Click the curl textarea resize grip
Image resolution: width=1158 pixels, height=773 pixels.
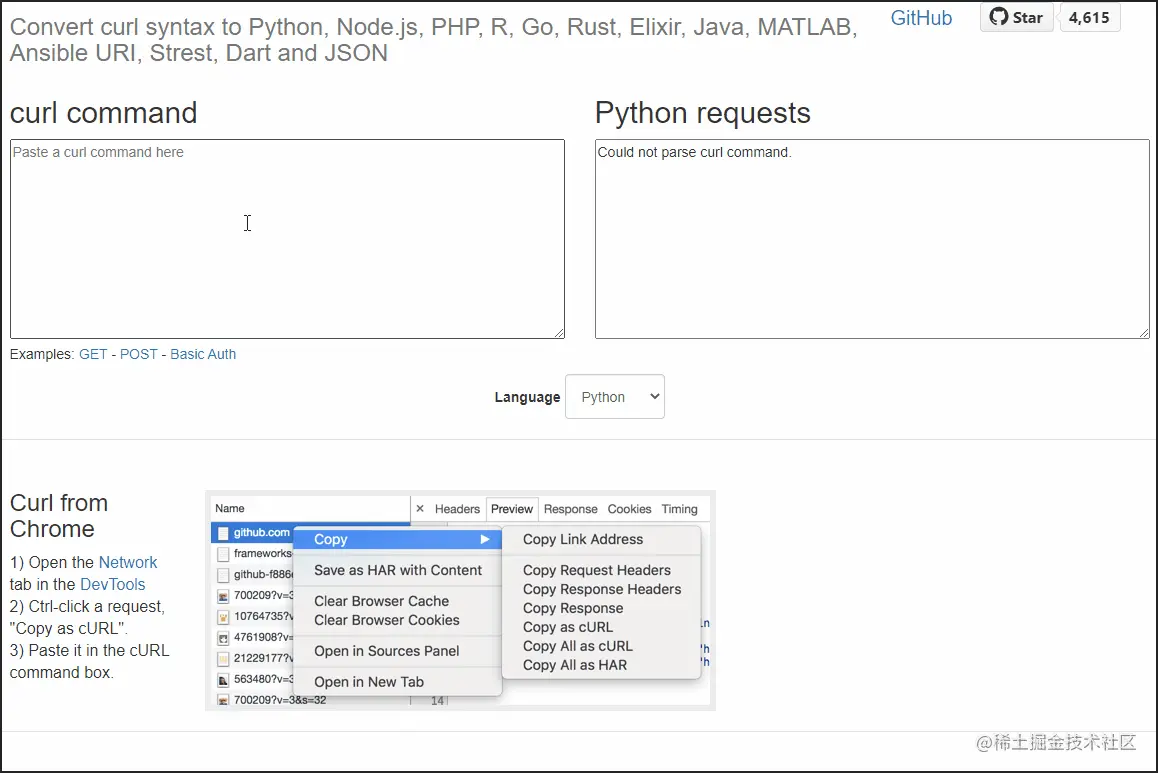coord(559,333)
